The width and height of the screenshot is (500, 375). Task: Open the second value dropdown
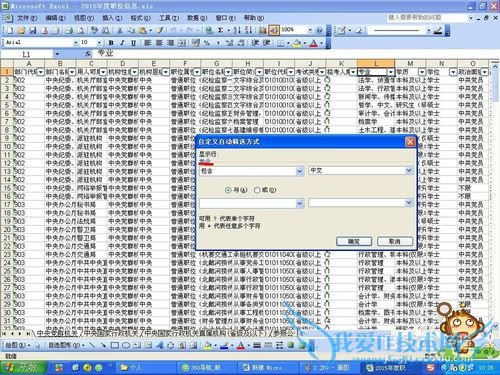coord(409,203)
